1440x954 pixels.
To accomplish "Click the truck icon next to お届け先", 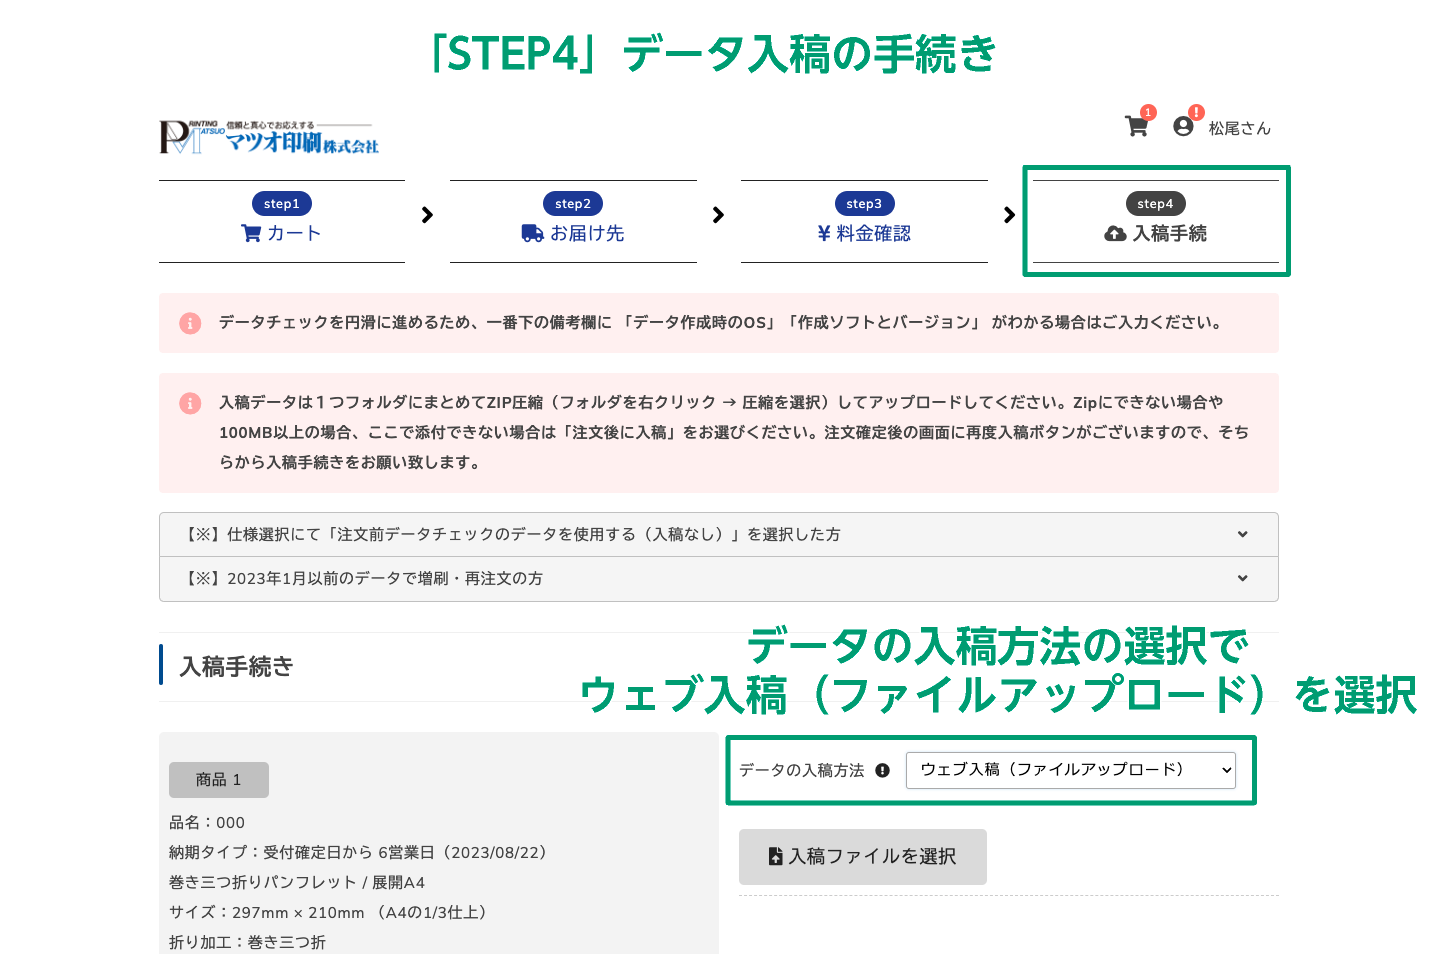I will 533,233.
